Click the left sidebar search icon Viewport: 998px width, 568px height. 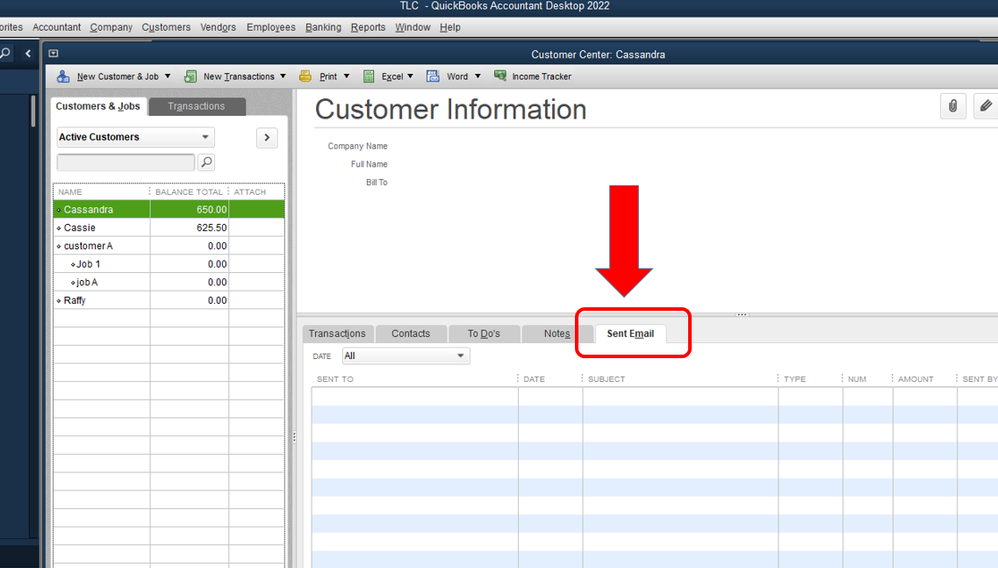pyautogui.click(x=5, y=53)
